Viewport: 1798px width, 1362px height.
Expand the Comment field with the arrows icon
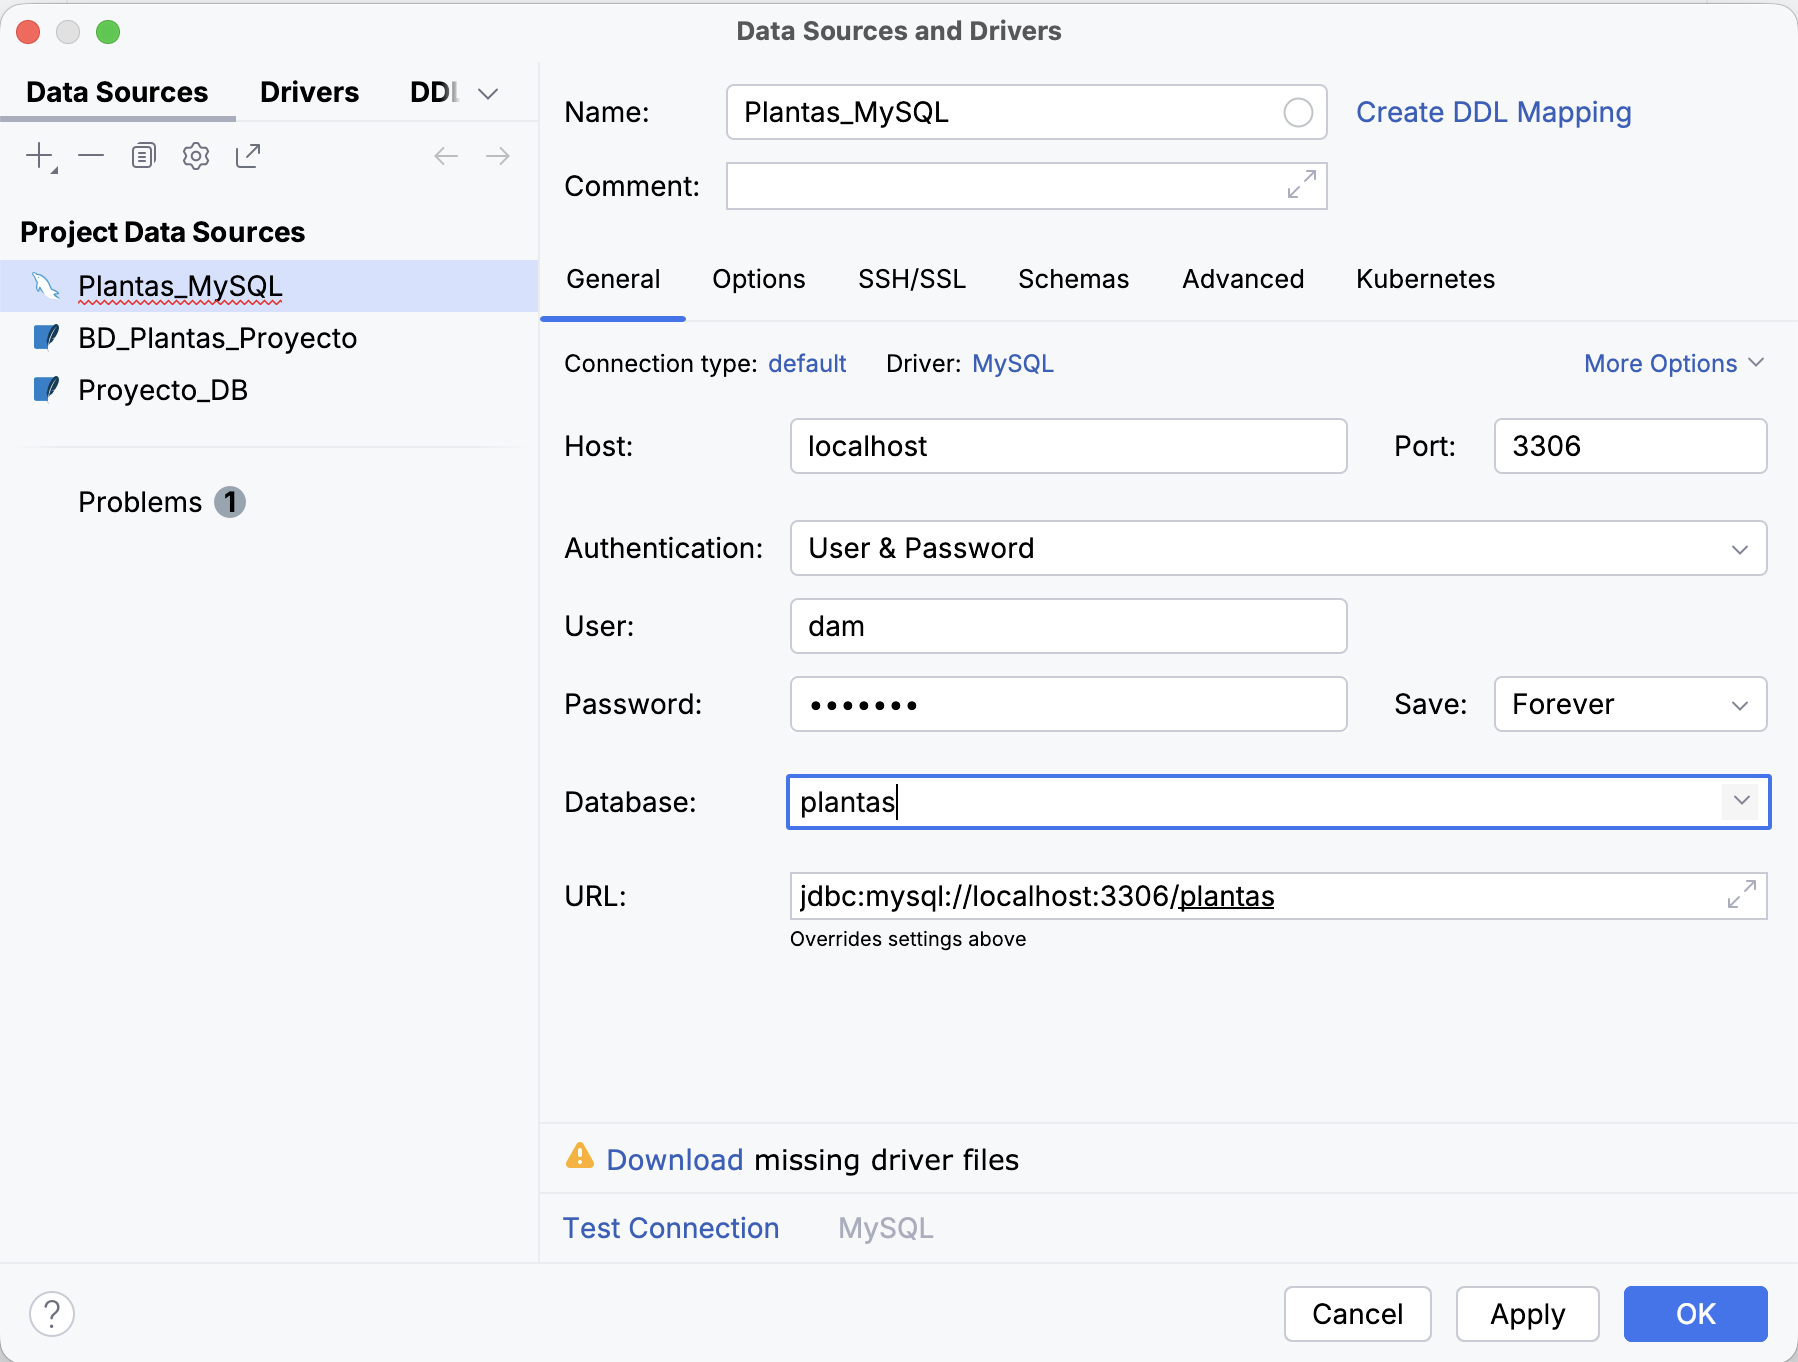point(1302,185)
